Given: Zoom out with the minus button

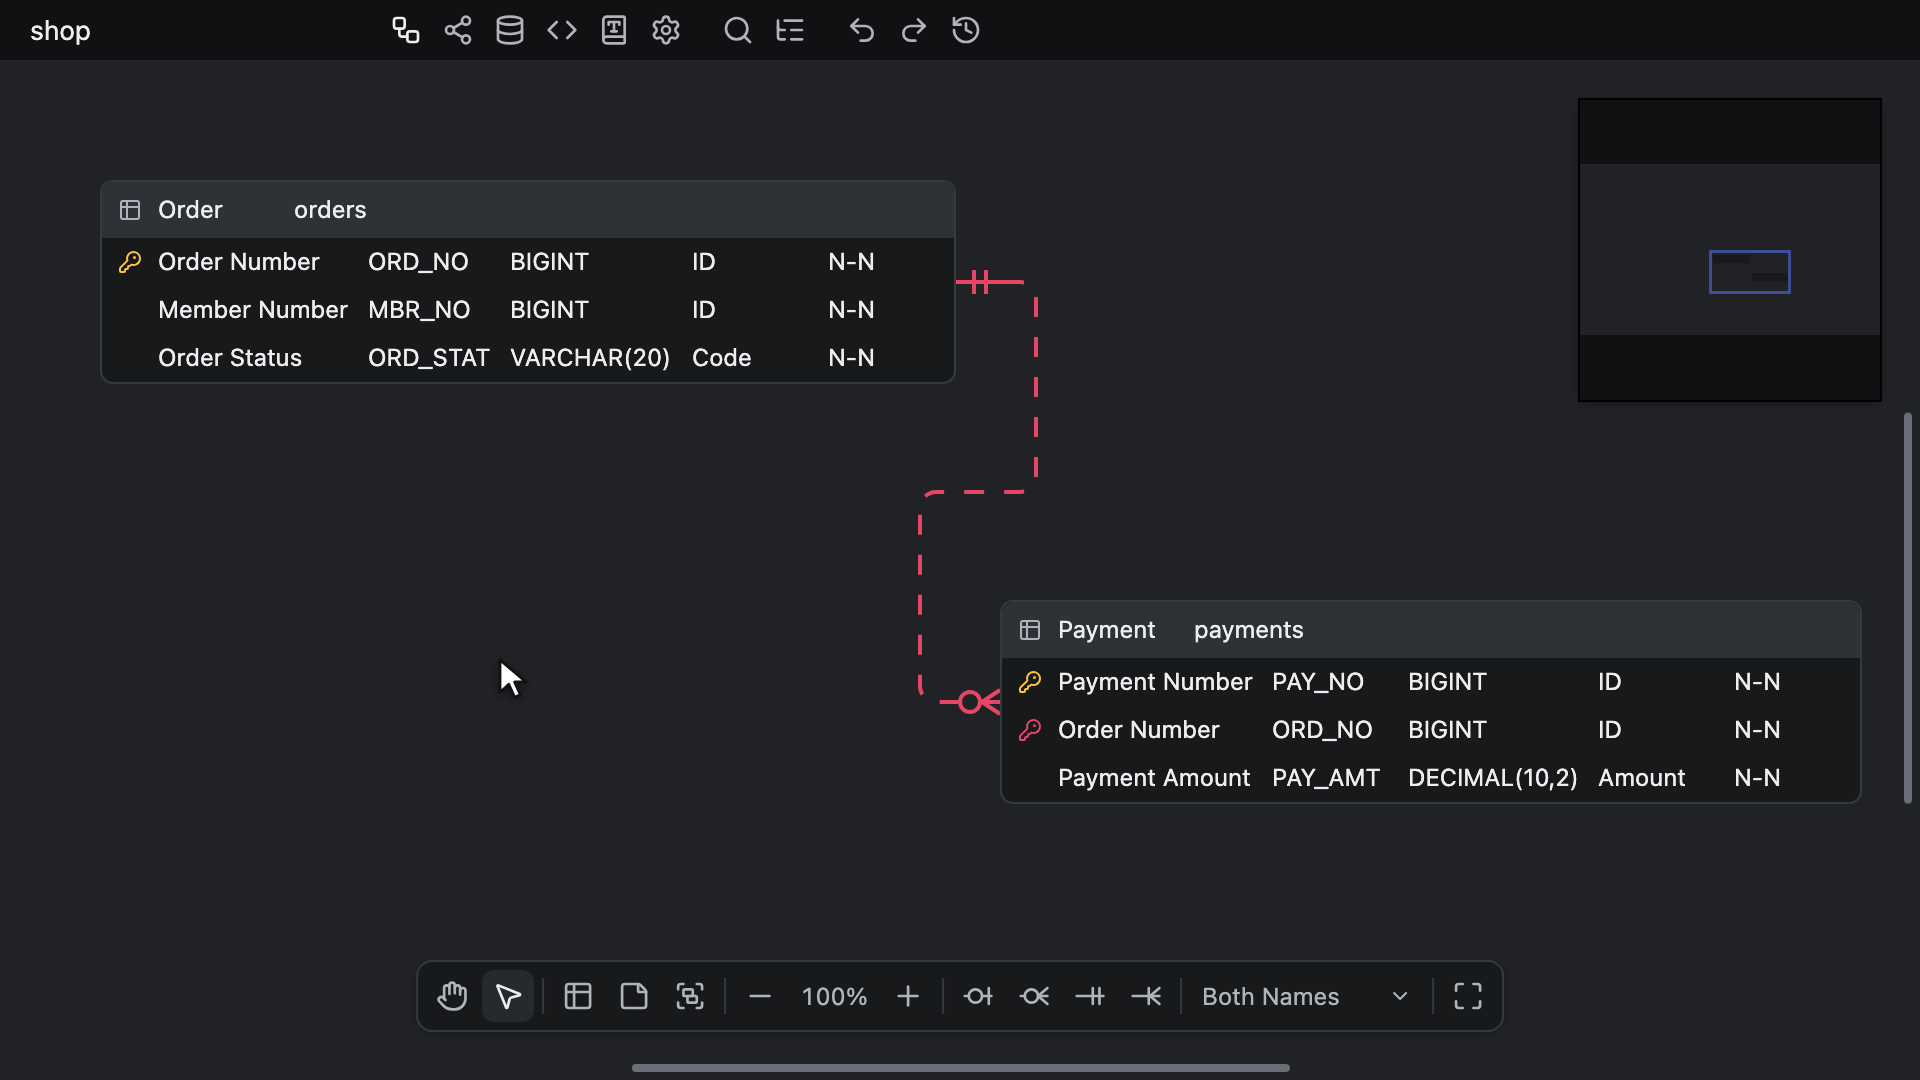Looking at the screenshot, I should [760, 996].
